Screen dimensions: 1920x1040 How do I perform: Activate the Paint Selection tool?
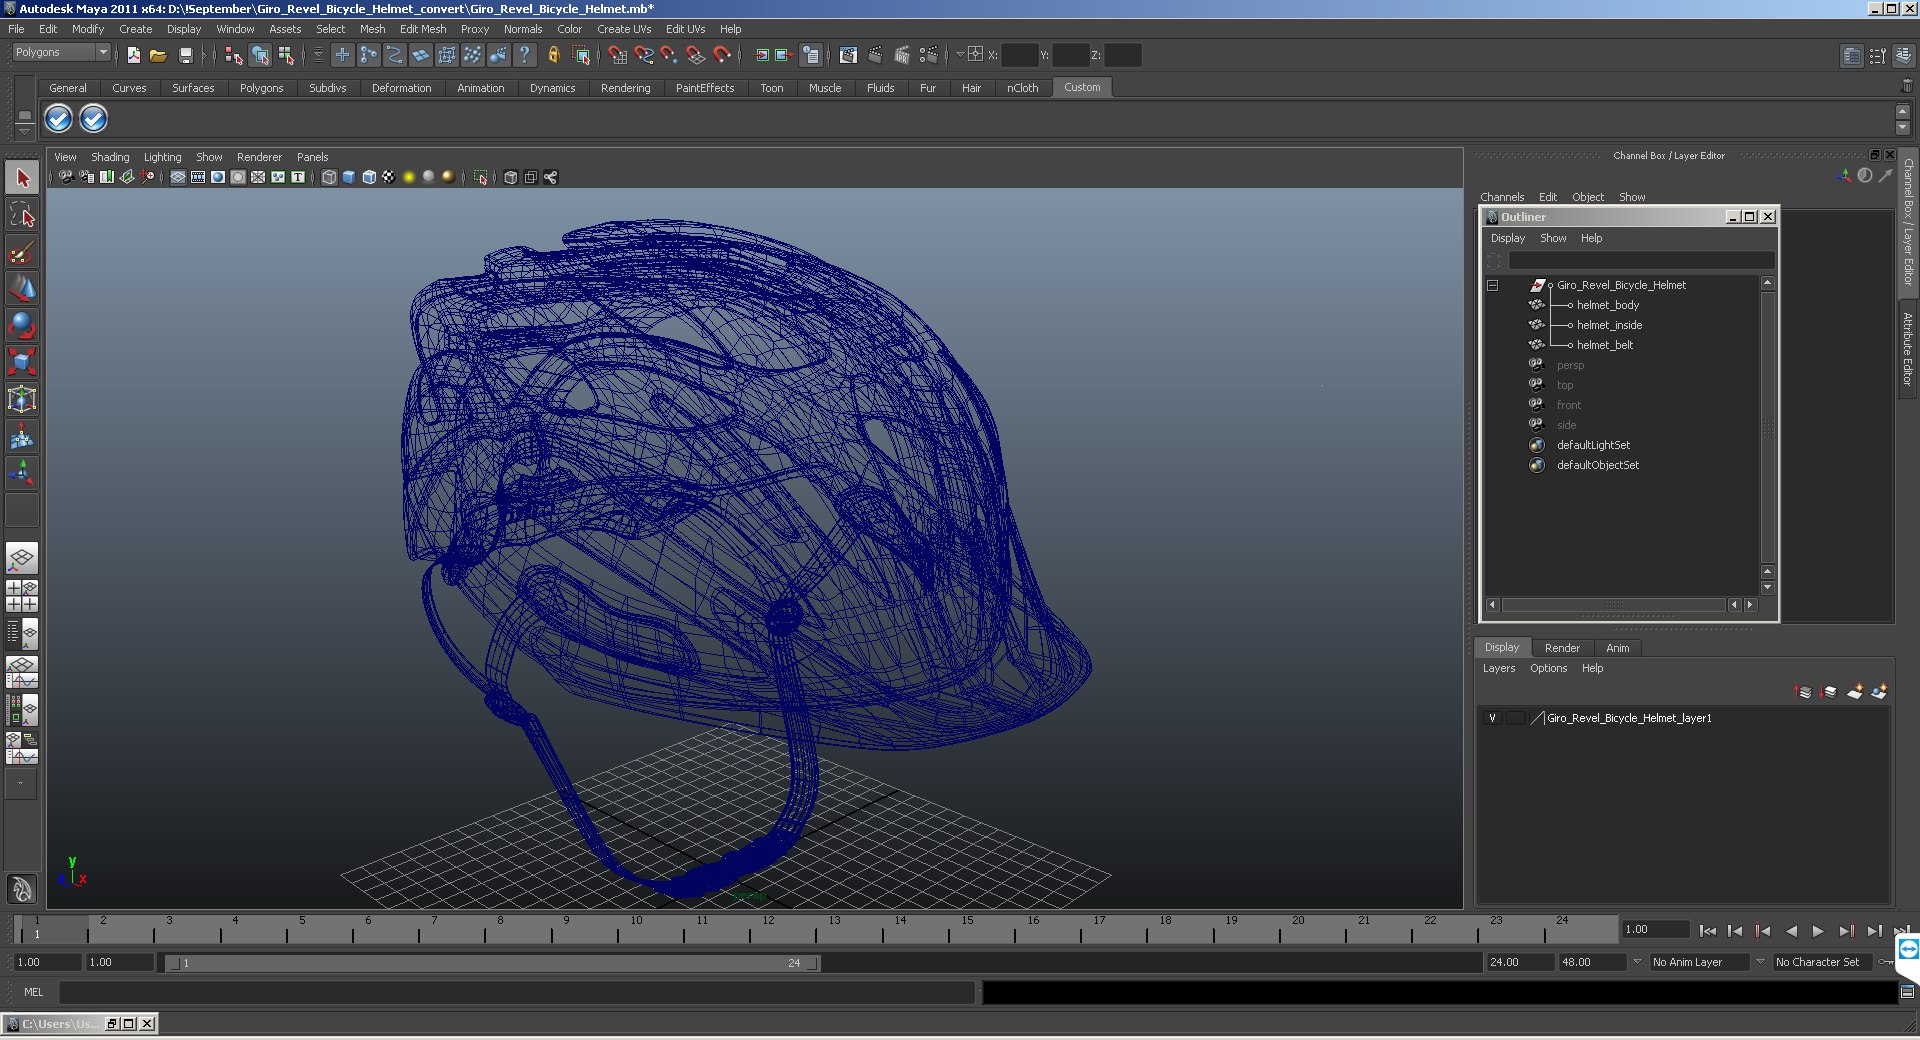(22, 252)
